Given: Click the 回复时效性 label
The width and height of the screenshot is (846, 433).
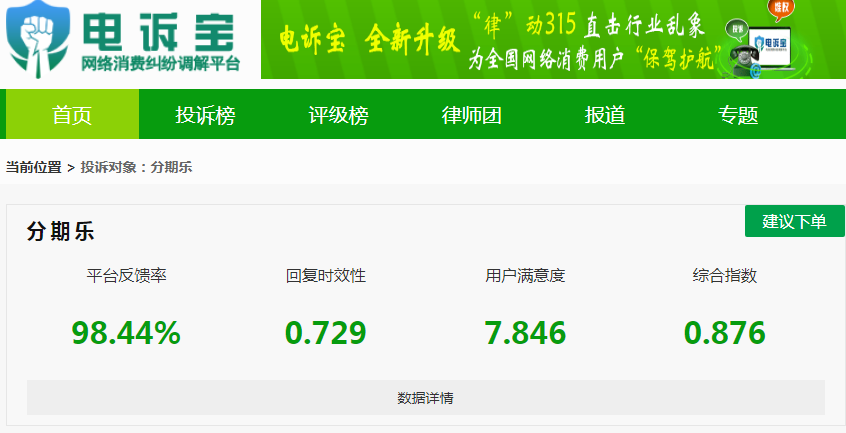Looking at the screenshot, I should pyautogui.click(x=326, y=276).
